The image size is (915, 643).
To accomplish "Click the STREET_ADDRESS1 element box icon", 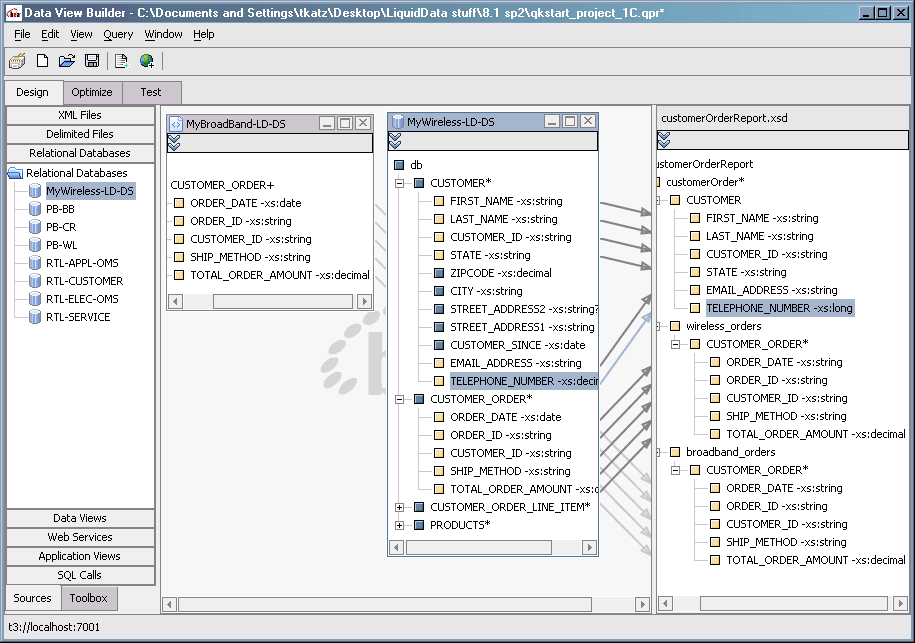I will coord(439,327).
